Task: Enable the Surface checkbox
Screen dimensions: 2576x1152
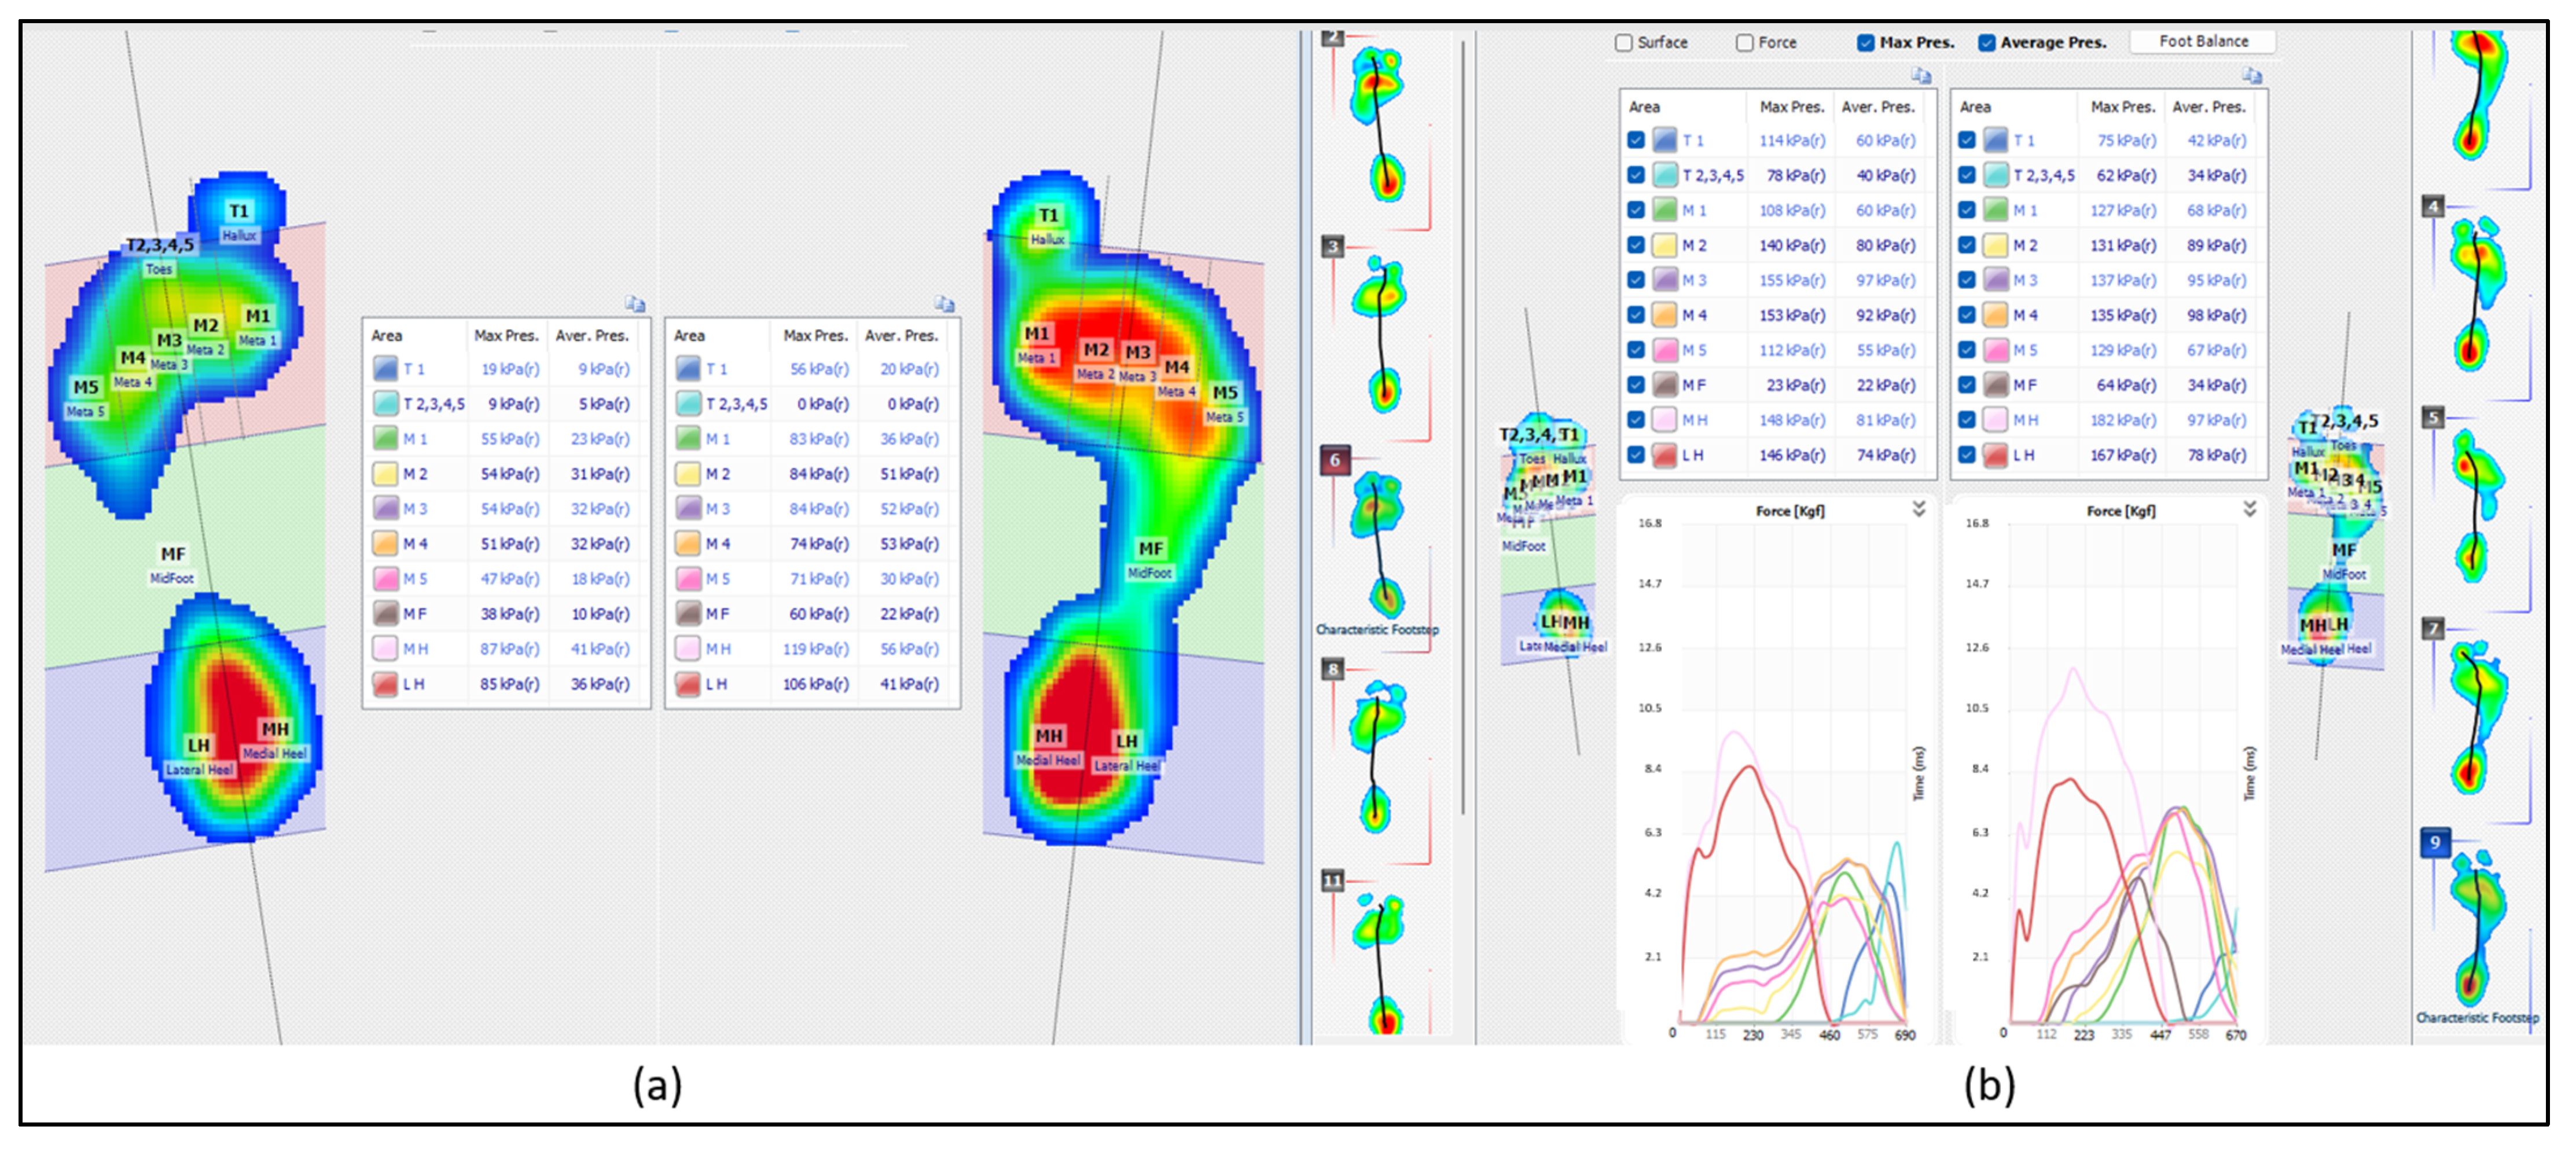Action: (x=1624, y=43)
